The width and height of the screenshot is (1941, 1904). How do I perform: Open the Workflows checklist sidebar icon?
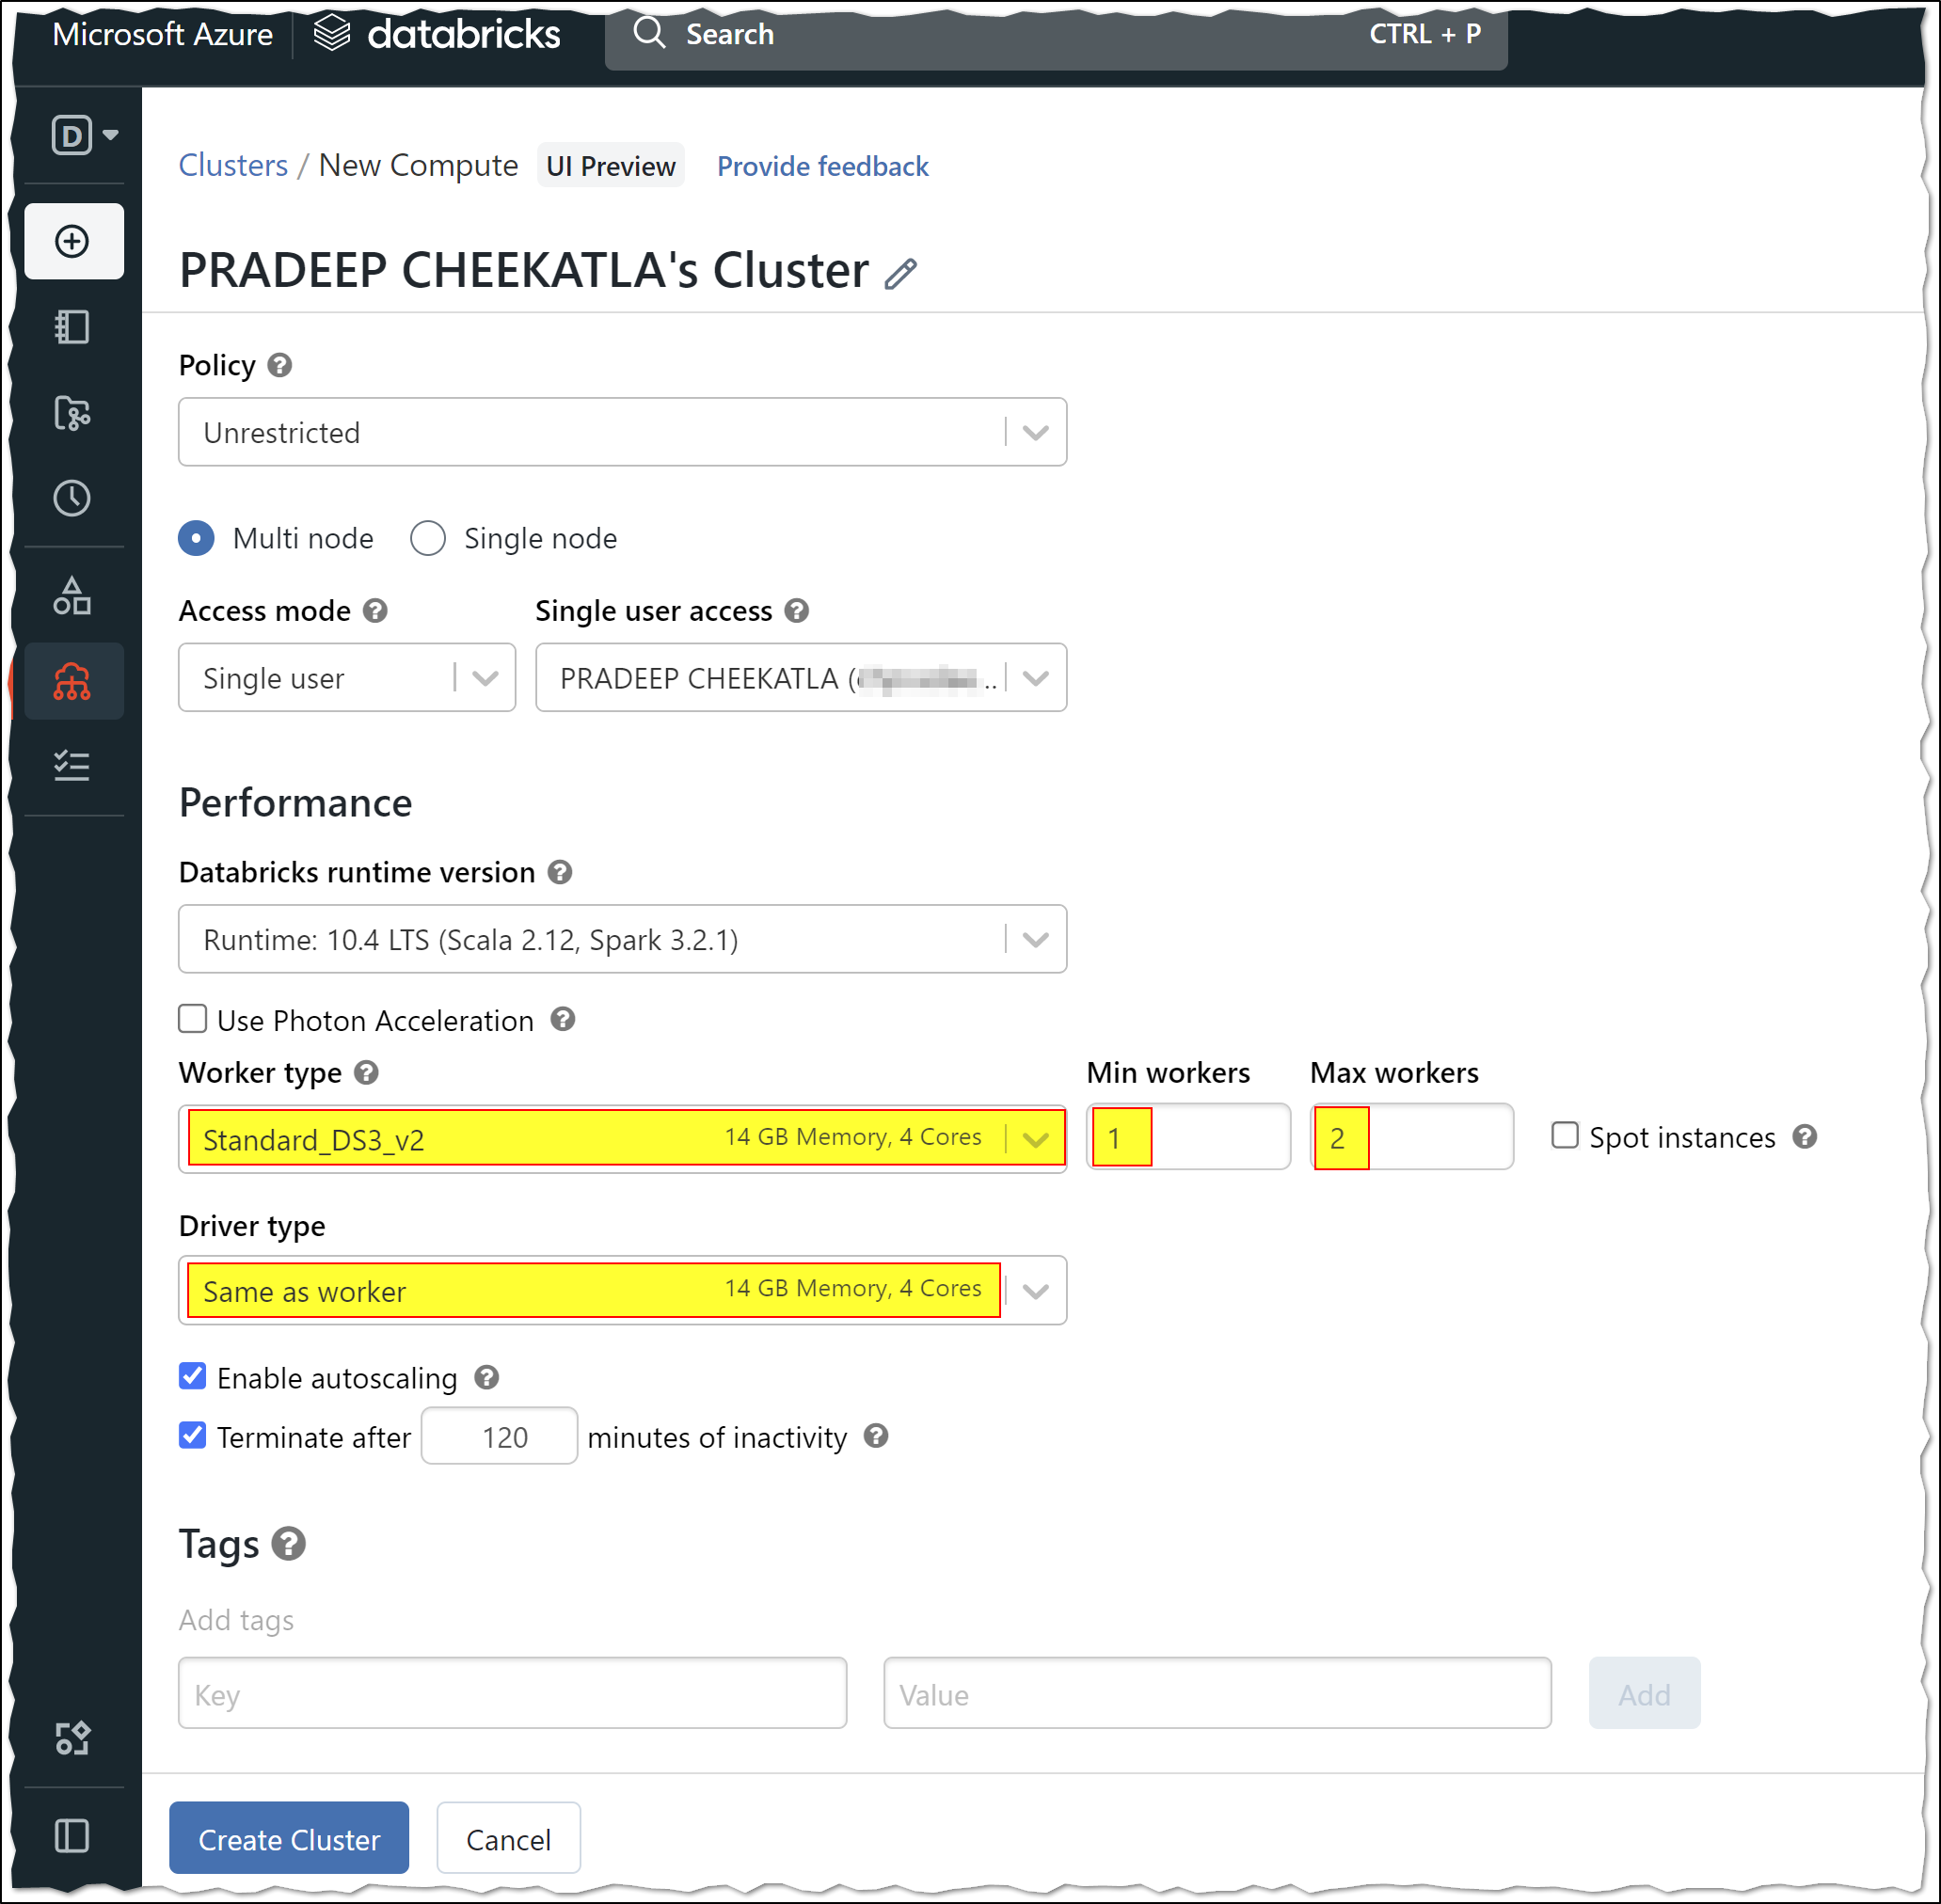pyautogui.click(x=72, y=766)
